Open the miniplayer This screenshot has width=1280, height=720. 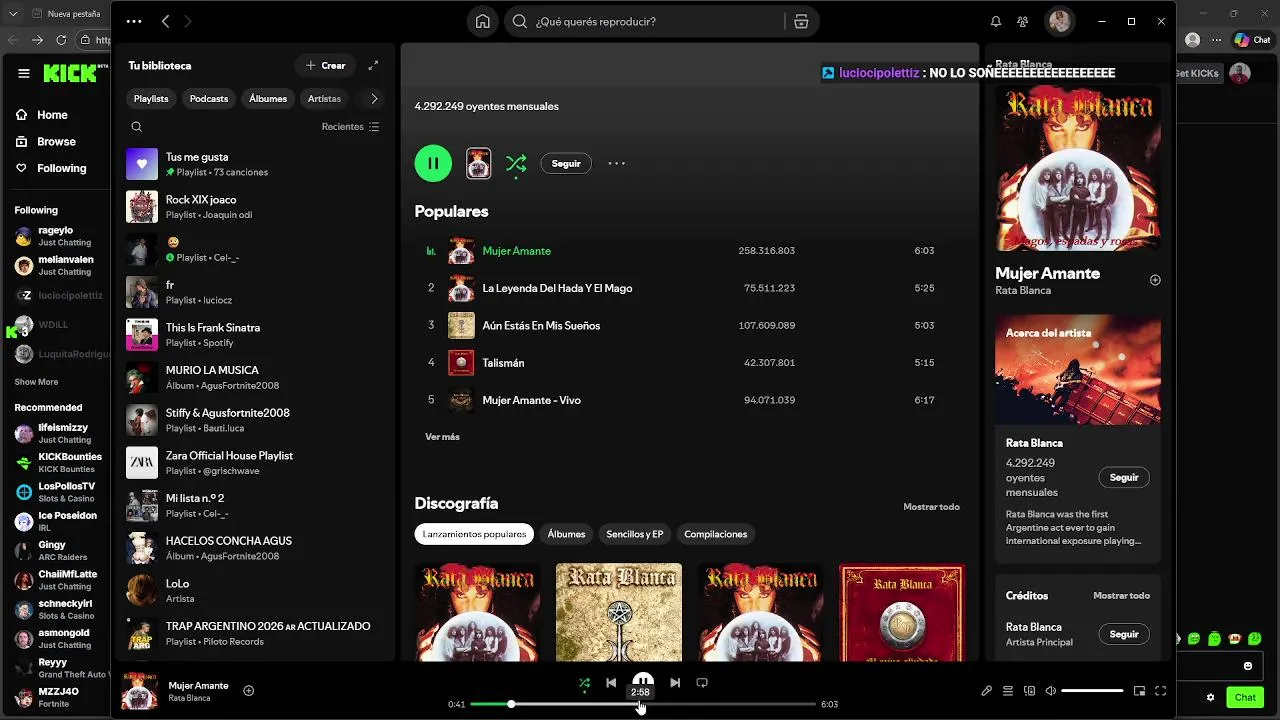pyautogui.click(x=1139, y=691)
